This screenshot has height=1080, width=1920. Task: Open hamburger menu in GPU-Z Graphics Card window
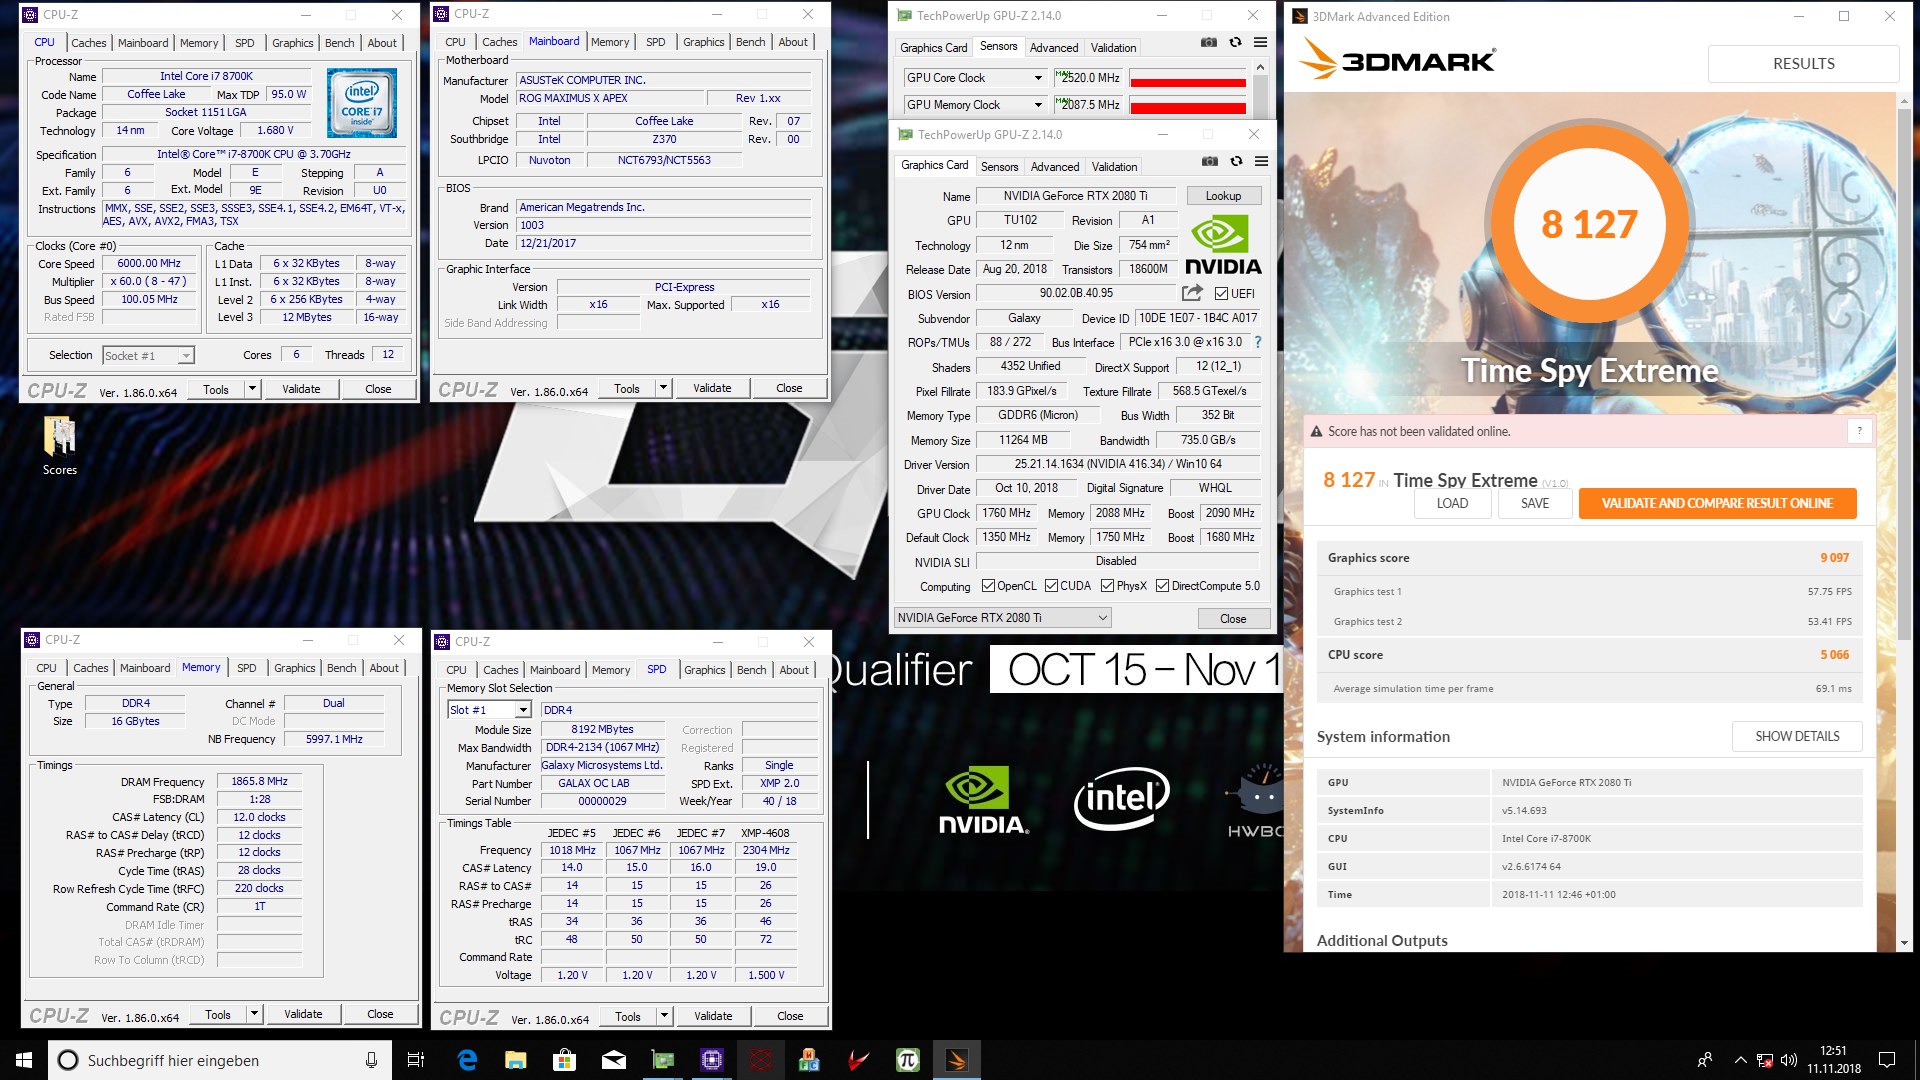coord(1261,161)
